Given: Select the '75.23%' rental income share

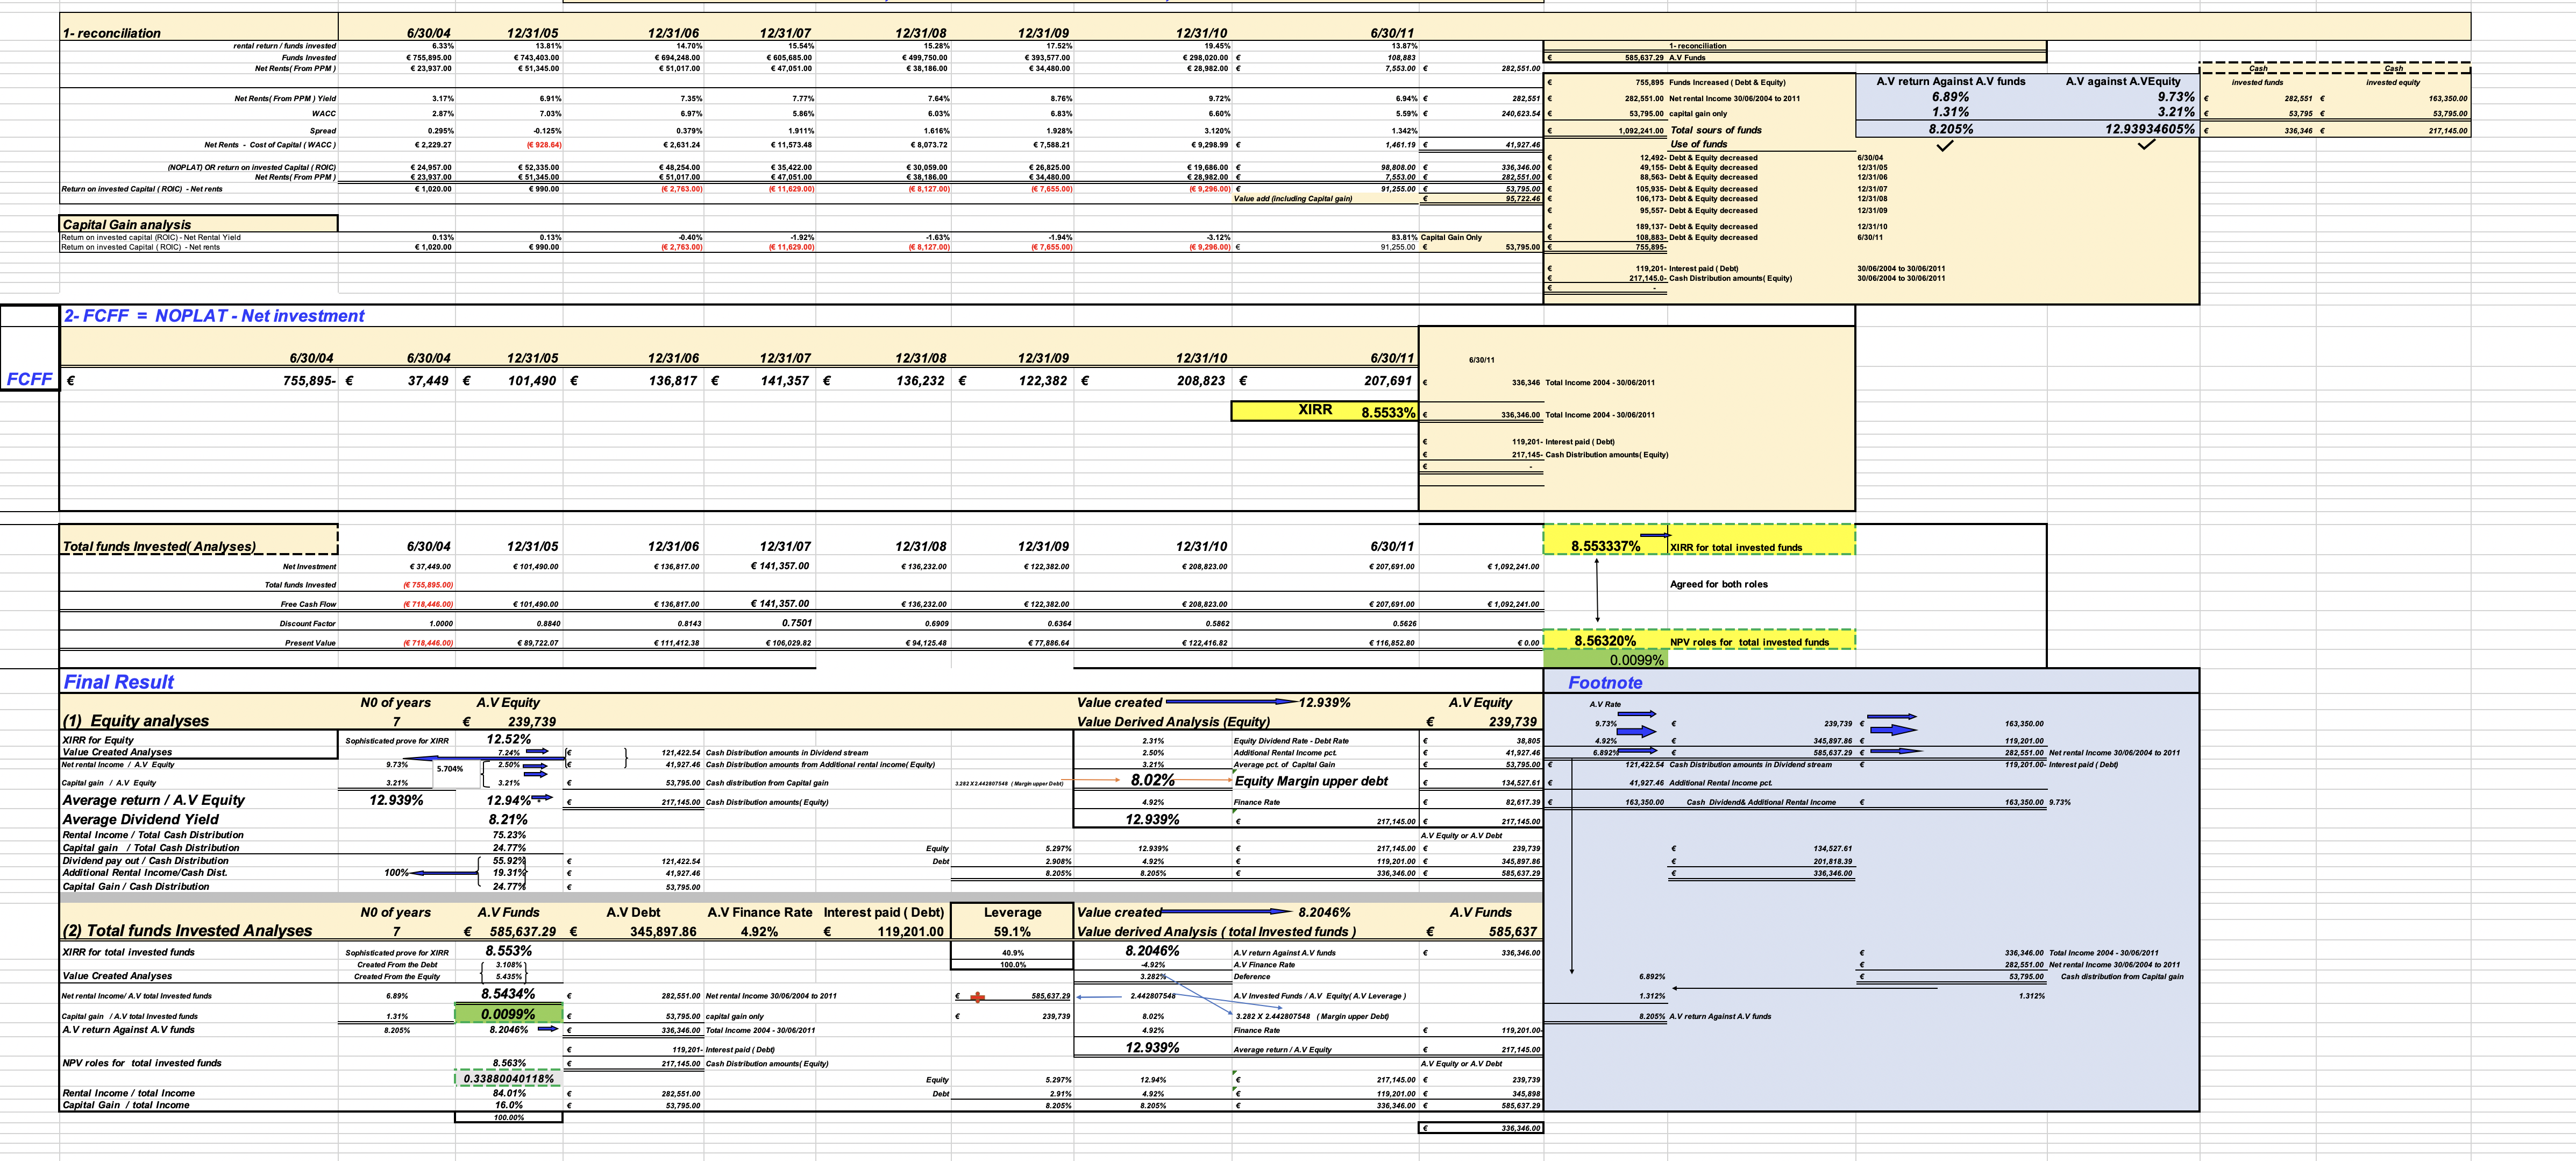Looking at the screenshot, I should (x=508, y=834).
